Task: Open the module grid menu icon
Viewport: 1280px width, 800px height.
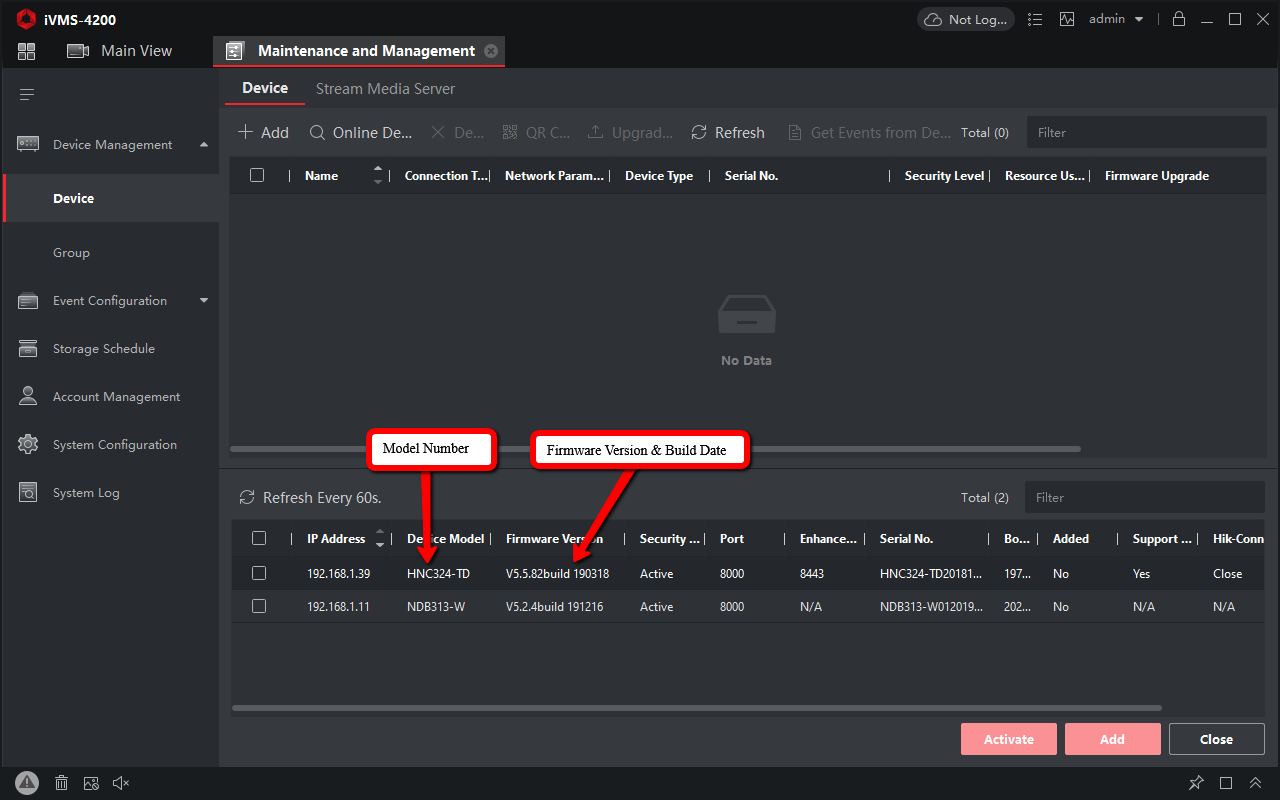Action: coord(27,51)
